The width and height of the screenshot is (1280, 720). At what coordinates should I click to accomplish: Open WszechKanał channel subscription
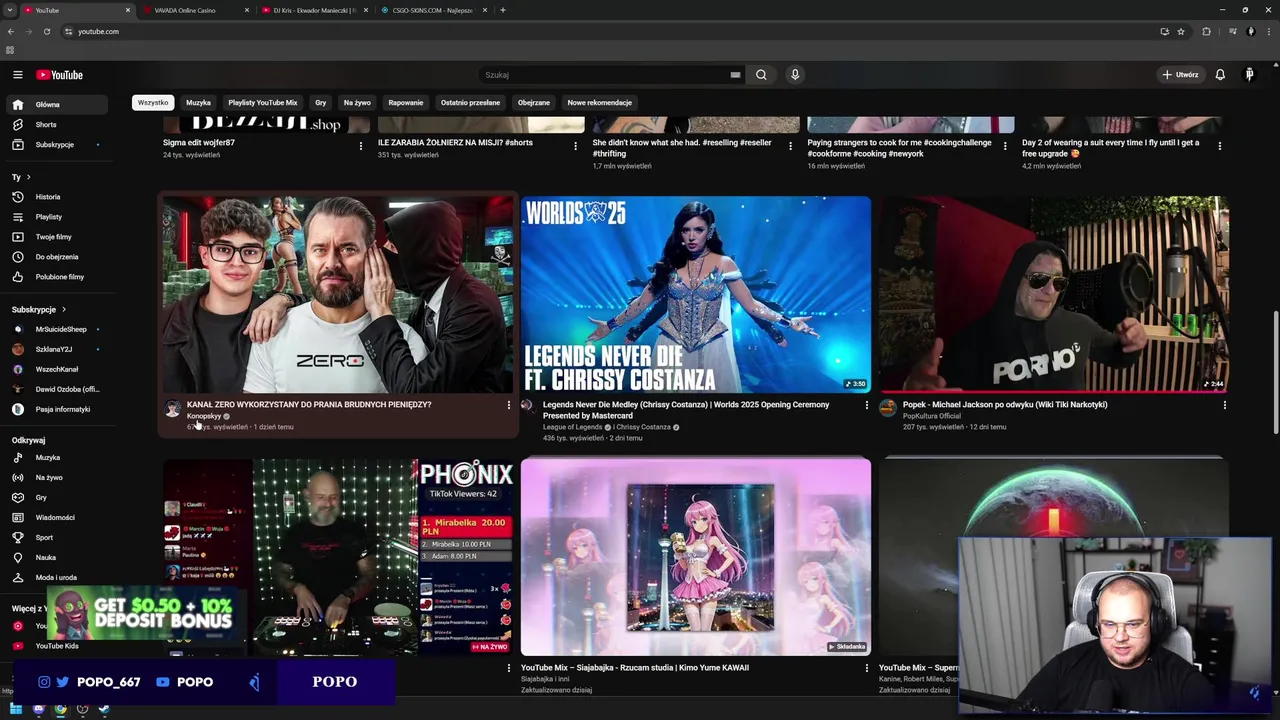[x=56, y=369]
